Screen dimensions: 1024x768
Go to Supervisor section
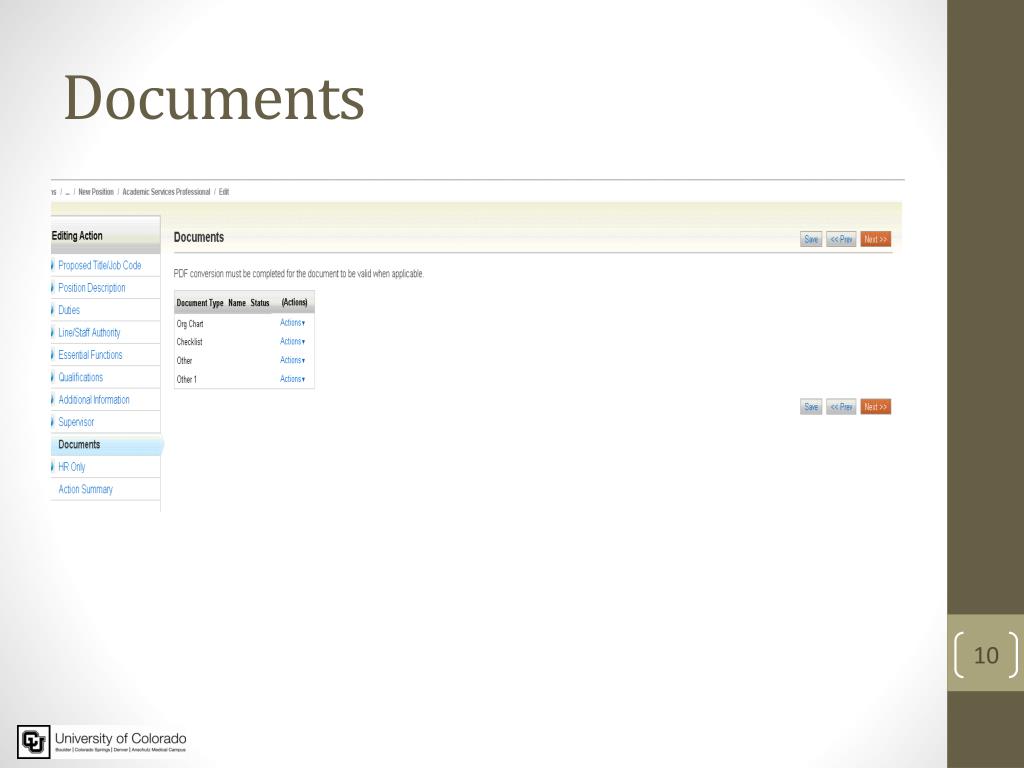[76, 422]
